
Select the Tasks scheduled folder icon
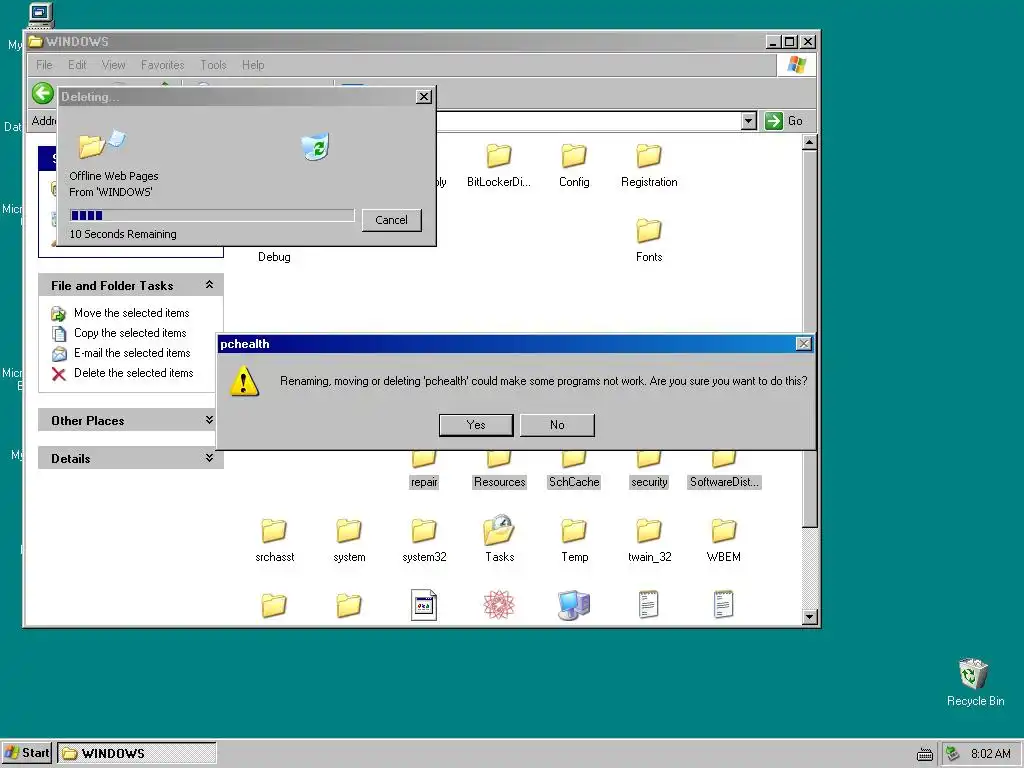click(499, 530)
